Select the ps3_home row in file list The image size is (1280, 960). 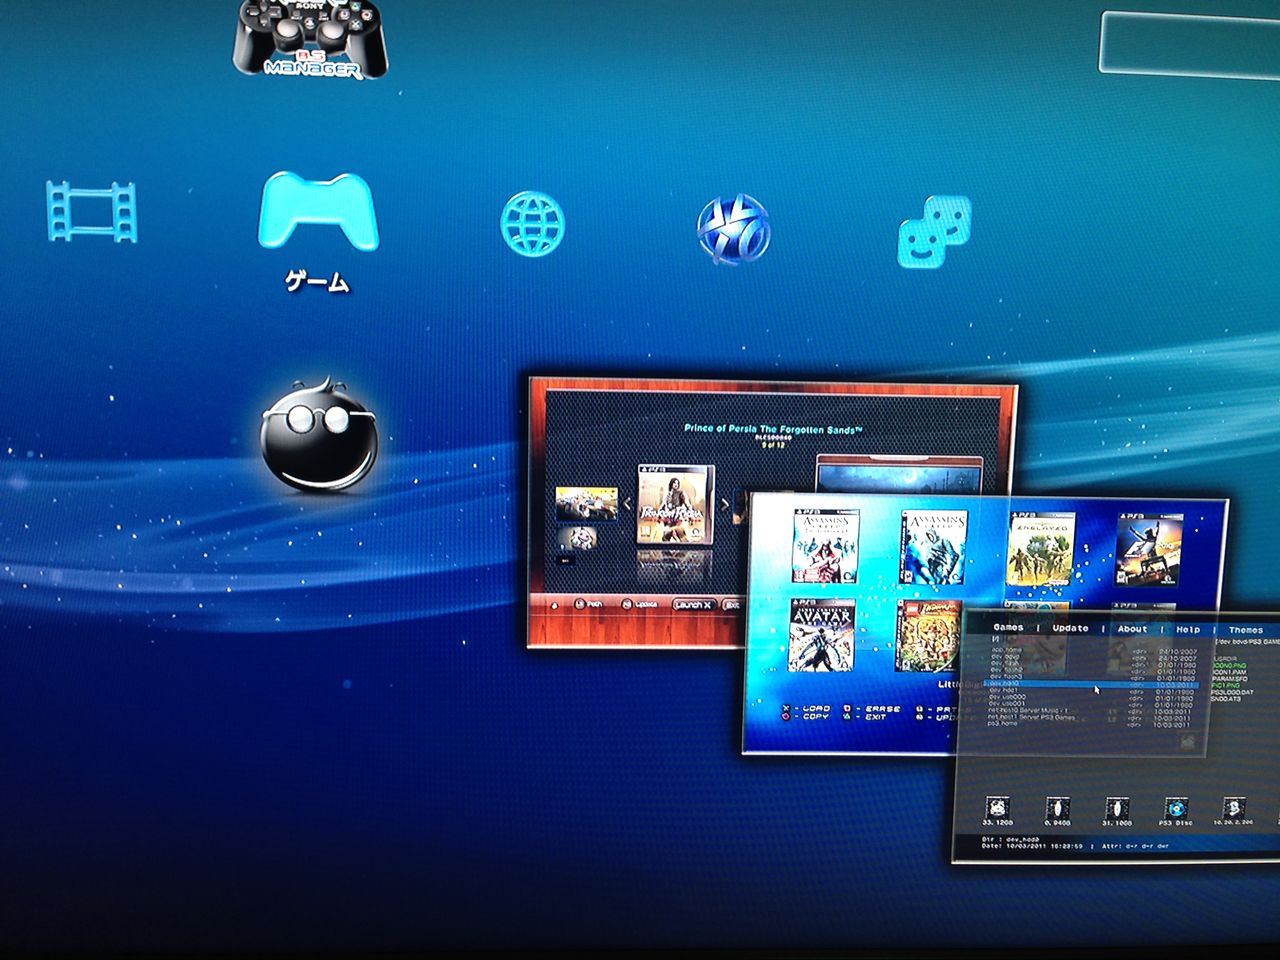(1090, 723)
